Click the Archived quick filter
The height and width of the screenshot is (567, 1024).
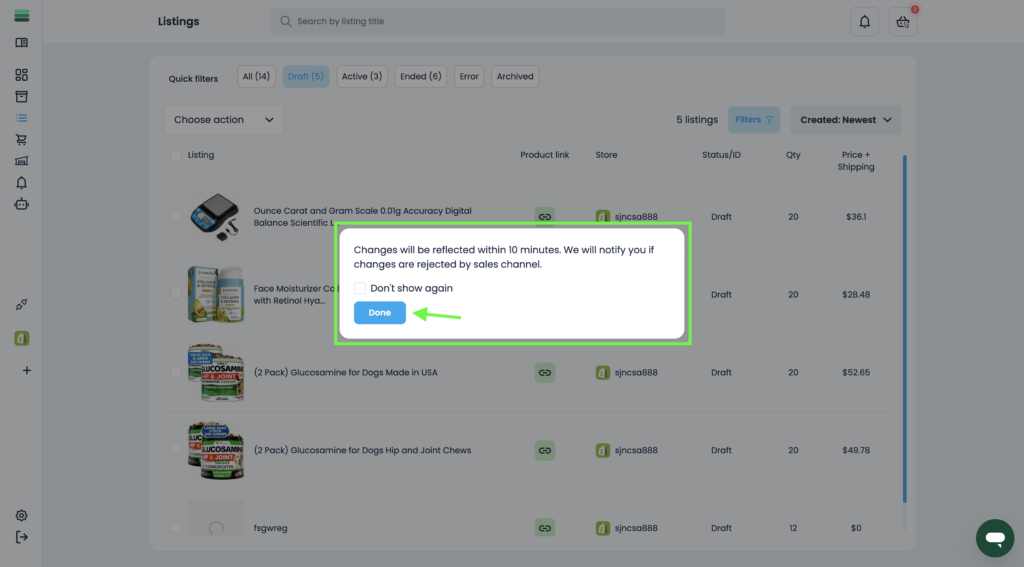click(515, 77)
